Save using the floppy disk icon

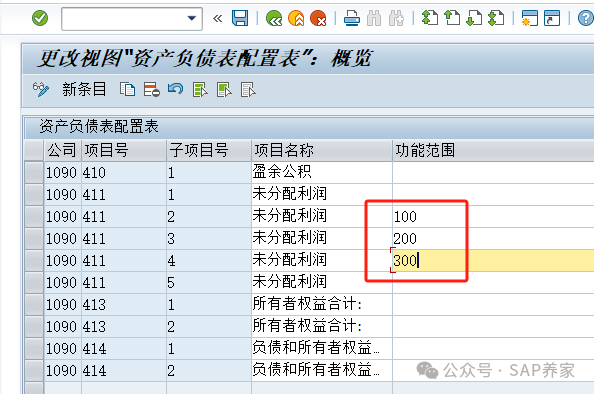click(x=240, y=18)
